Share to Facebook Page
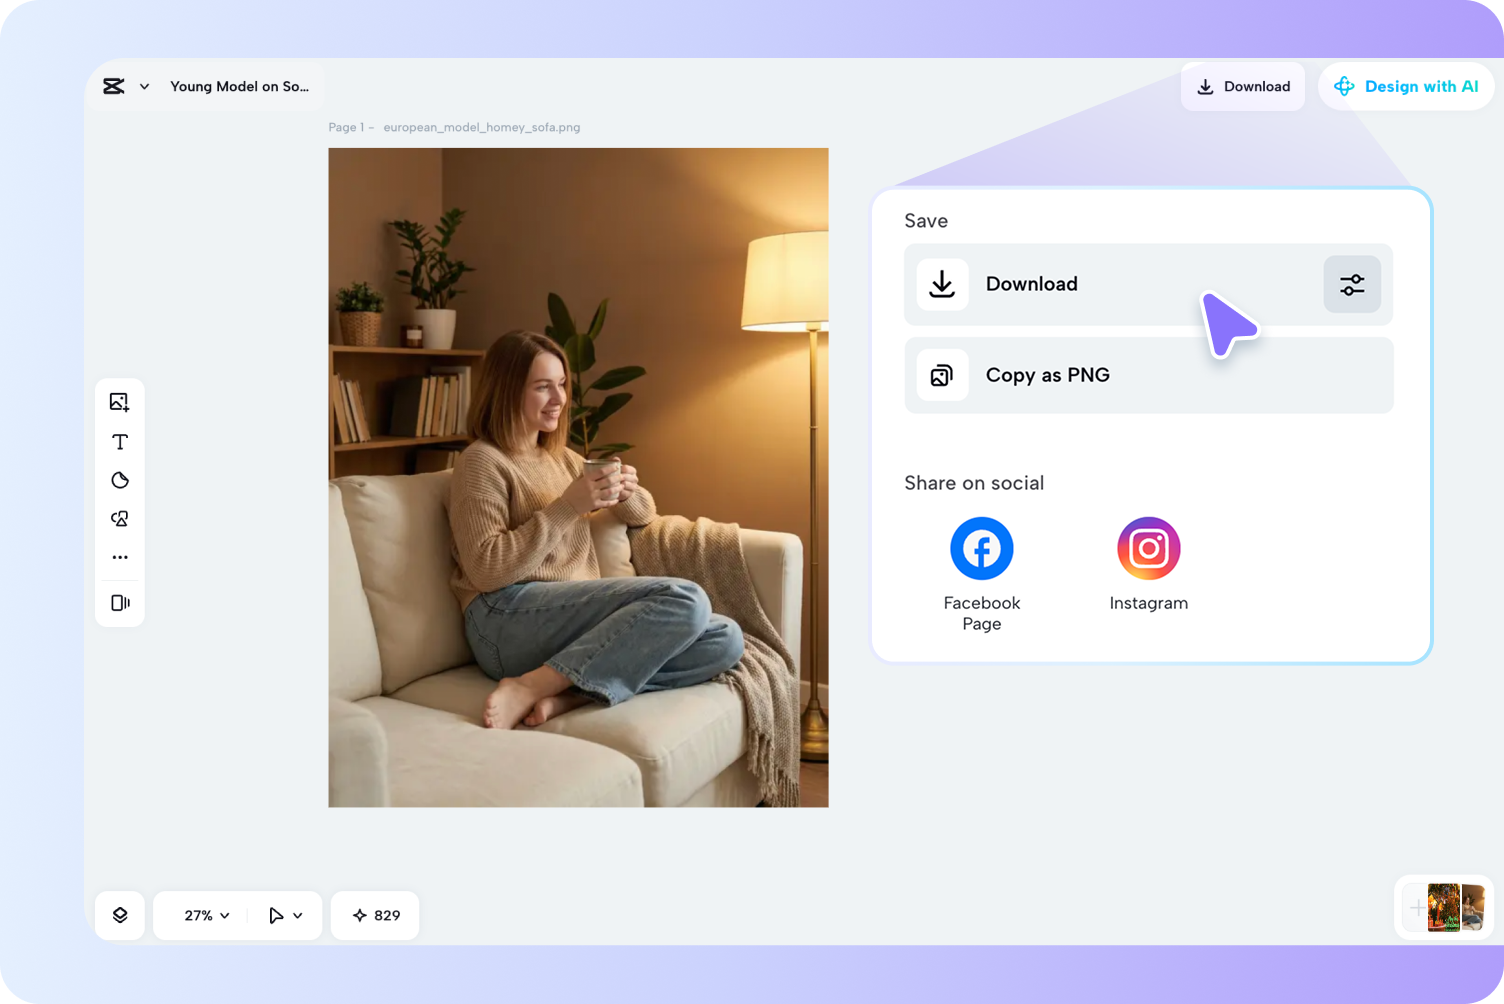 982,548
